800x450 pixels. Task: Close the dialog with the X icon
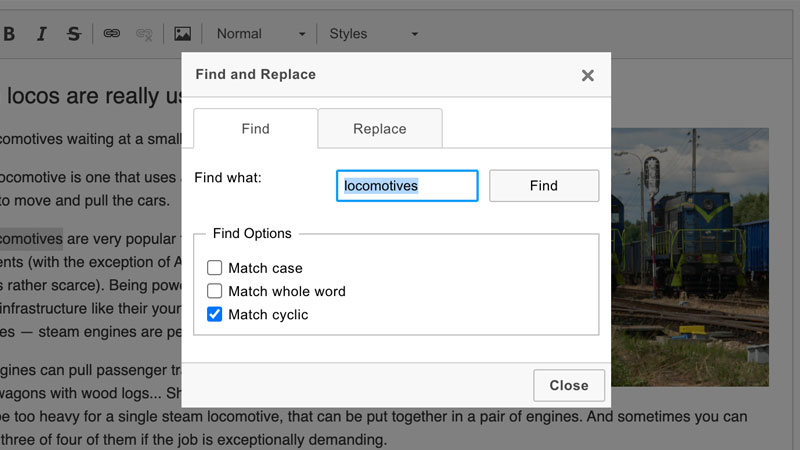coord(587,75)
